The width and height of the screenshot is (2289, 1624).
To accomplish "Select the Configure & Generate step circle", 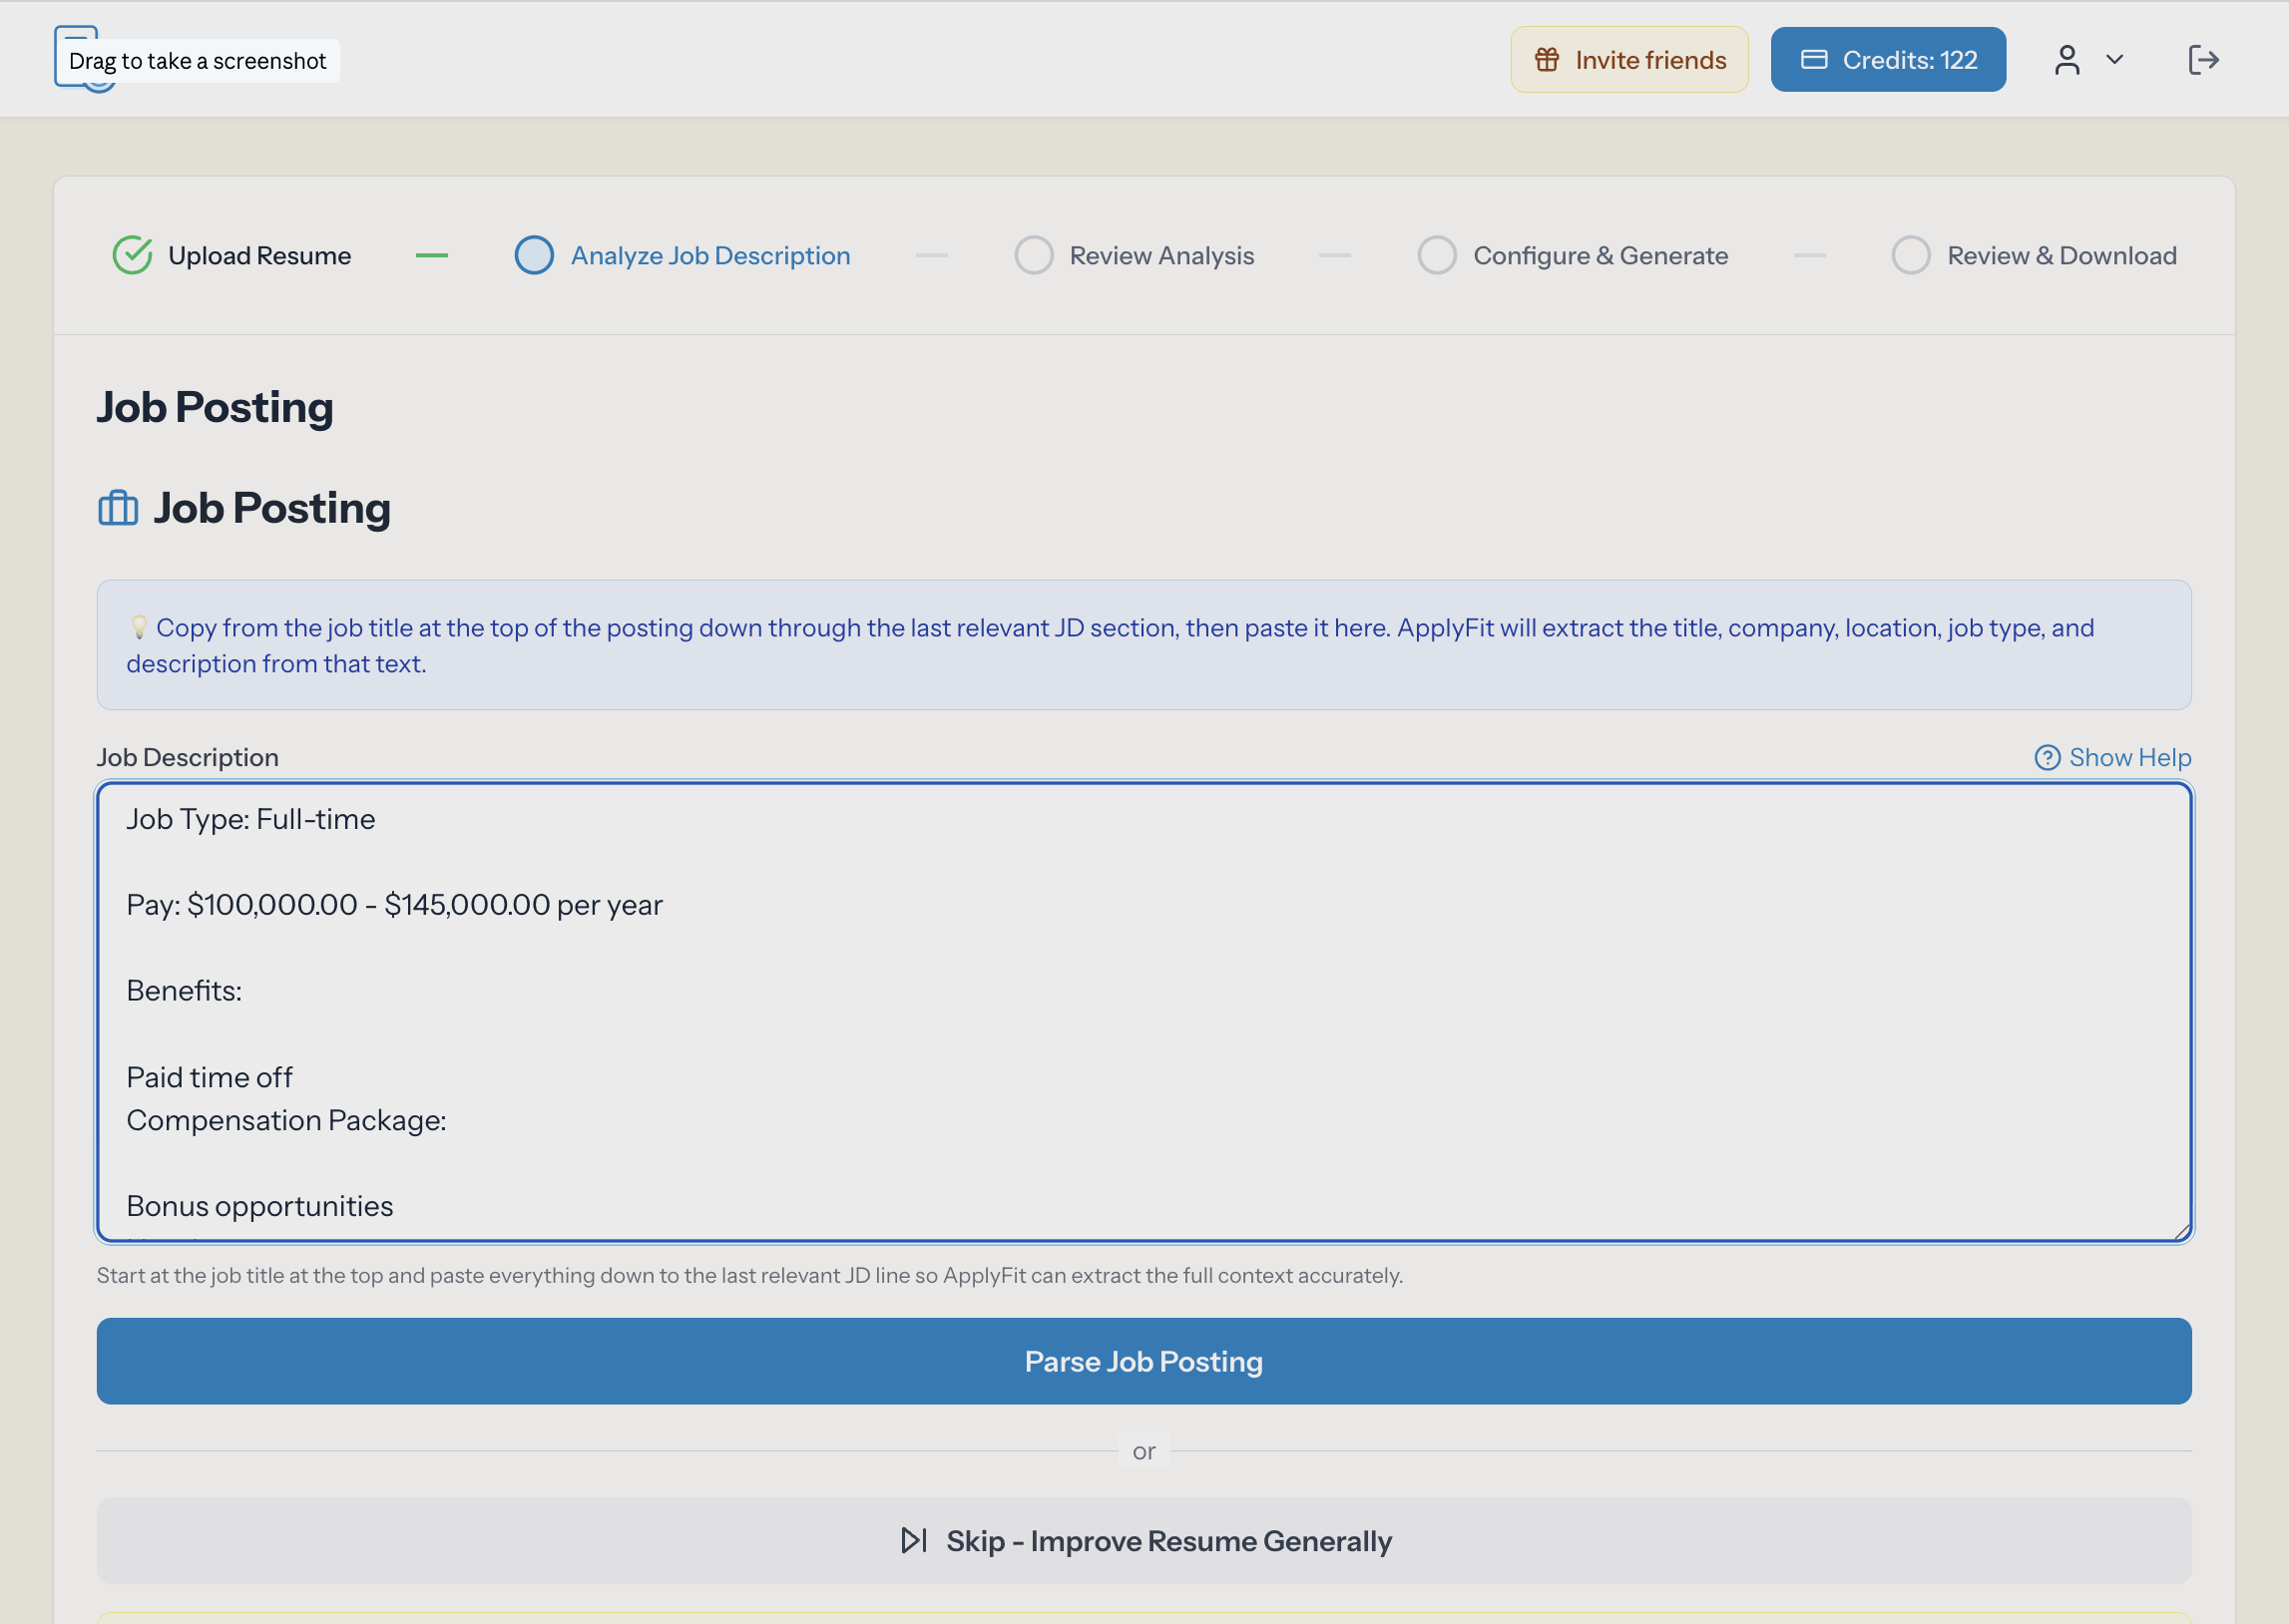I will (1437, 256).
